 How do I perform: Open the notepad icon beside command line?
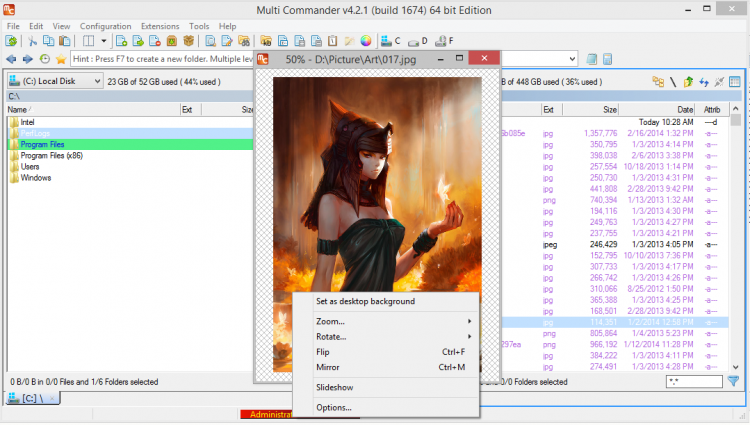[x=592, y=59]
